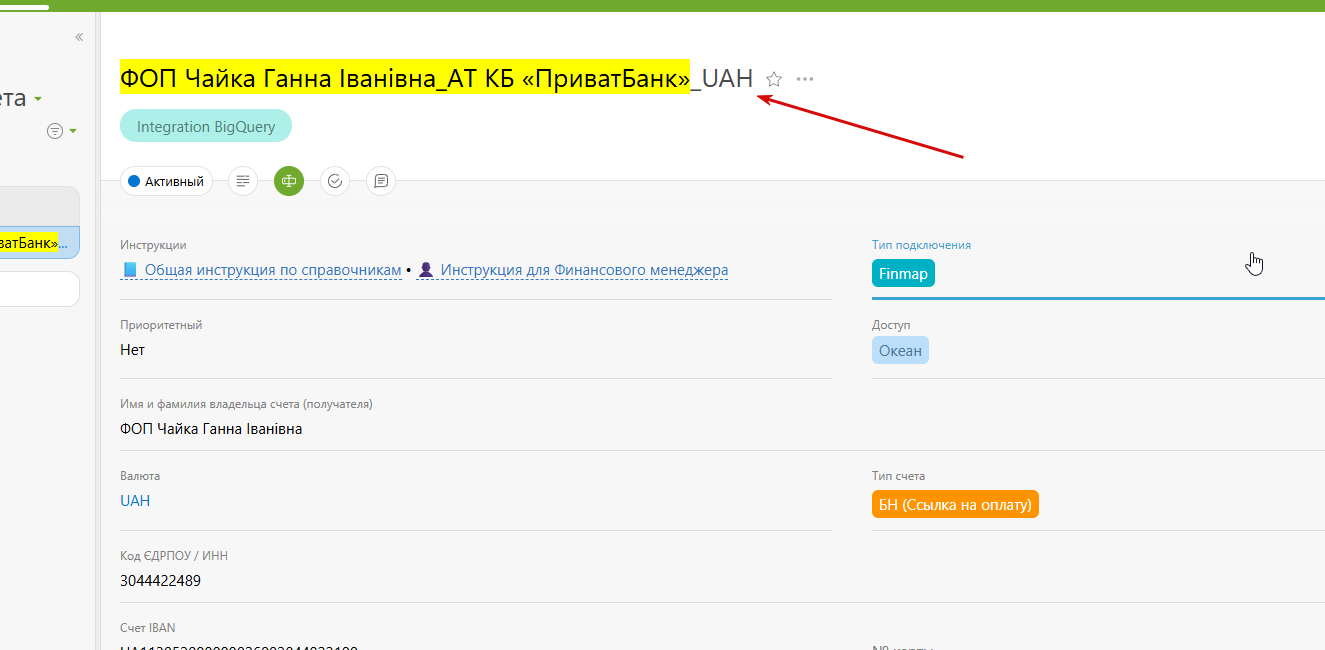The image size is (1325, 650).
Task: Click the blue book icon before instruction
Action: [130, 270]
